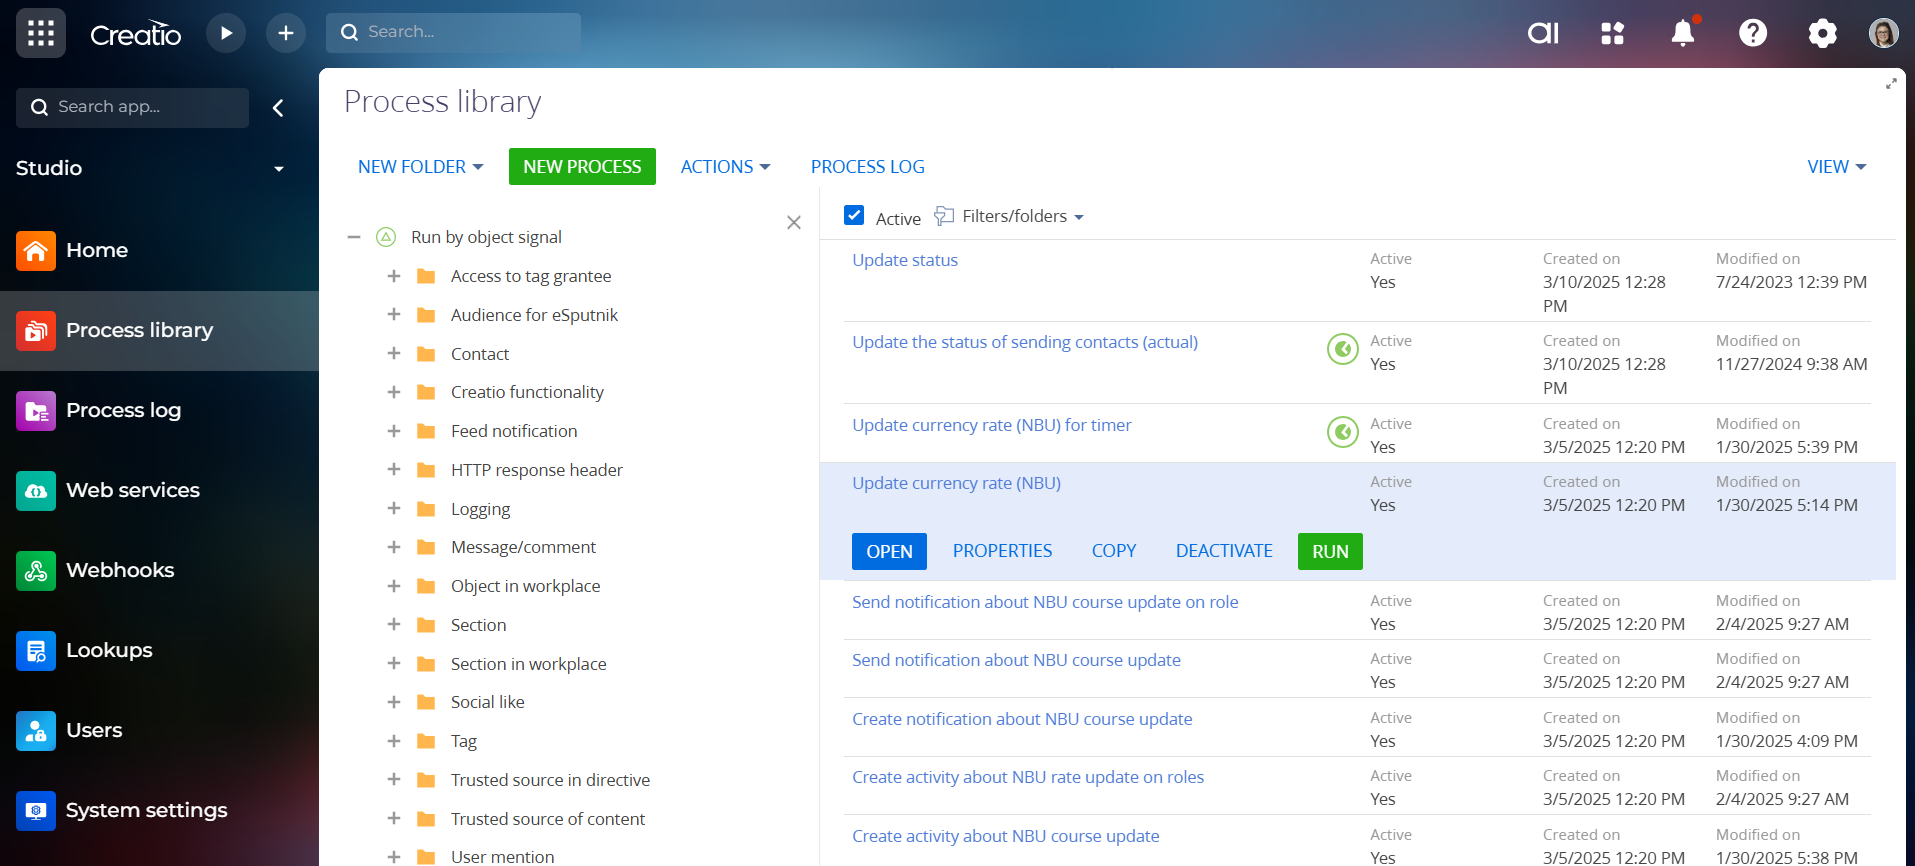Click the plus quick-add icon
Screen dimensions: 1915x866
pos(286,33)
